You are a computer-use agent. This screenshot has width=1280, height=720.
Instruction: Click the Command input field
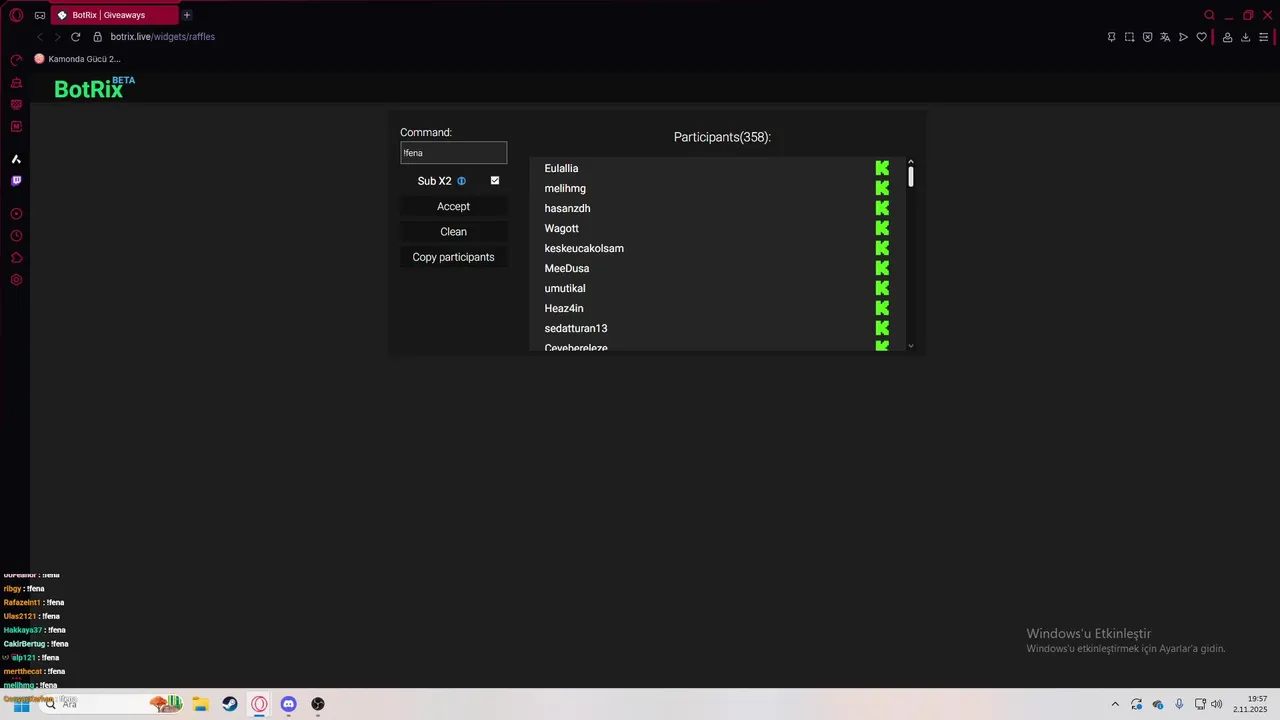tap(453, 153)
